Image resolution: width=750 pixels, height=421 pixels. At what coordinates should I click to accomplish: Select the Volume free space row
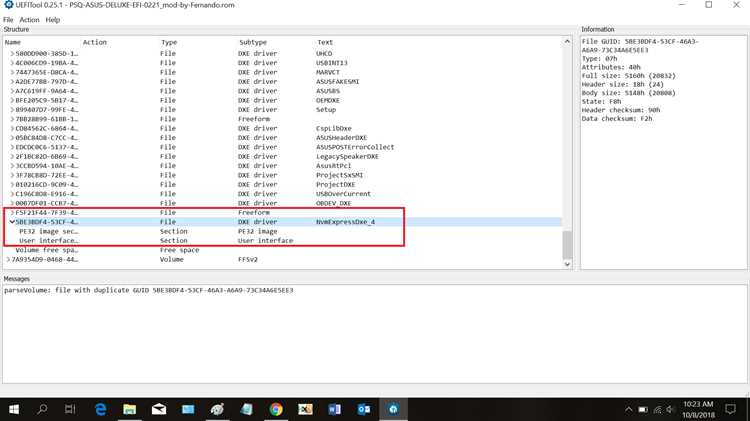pos(282,250)
